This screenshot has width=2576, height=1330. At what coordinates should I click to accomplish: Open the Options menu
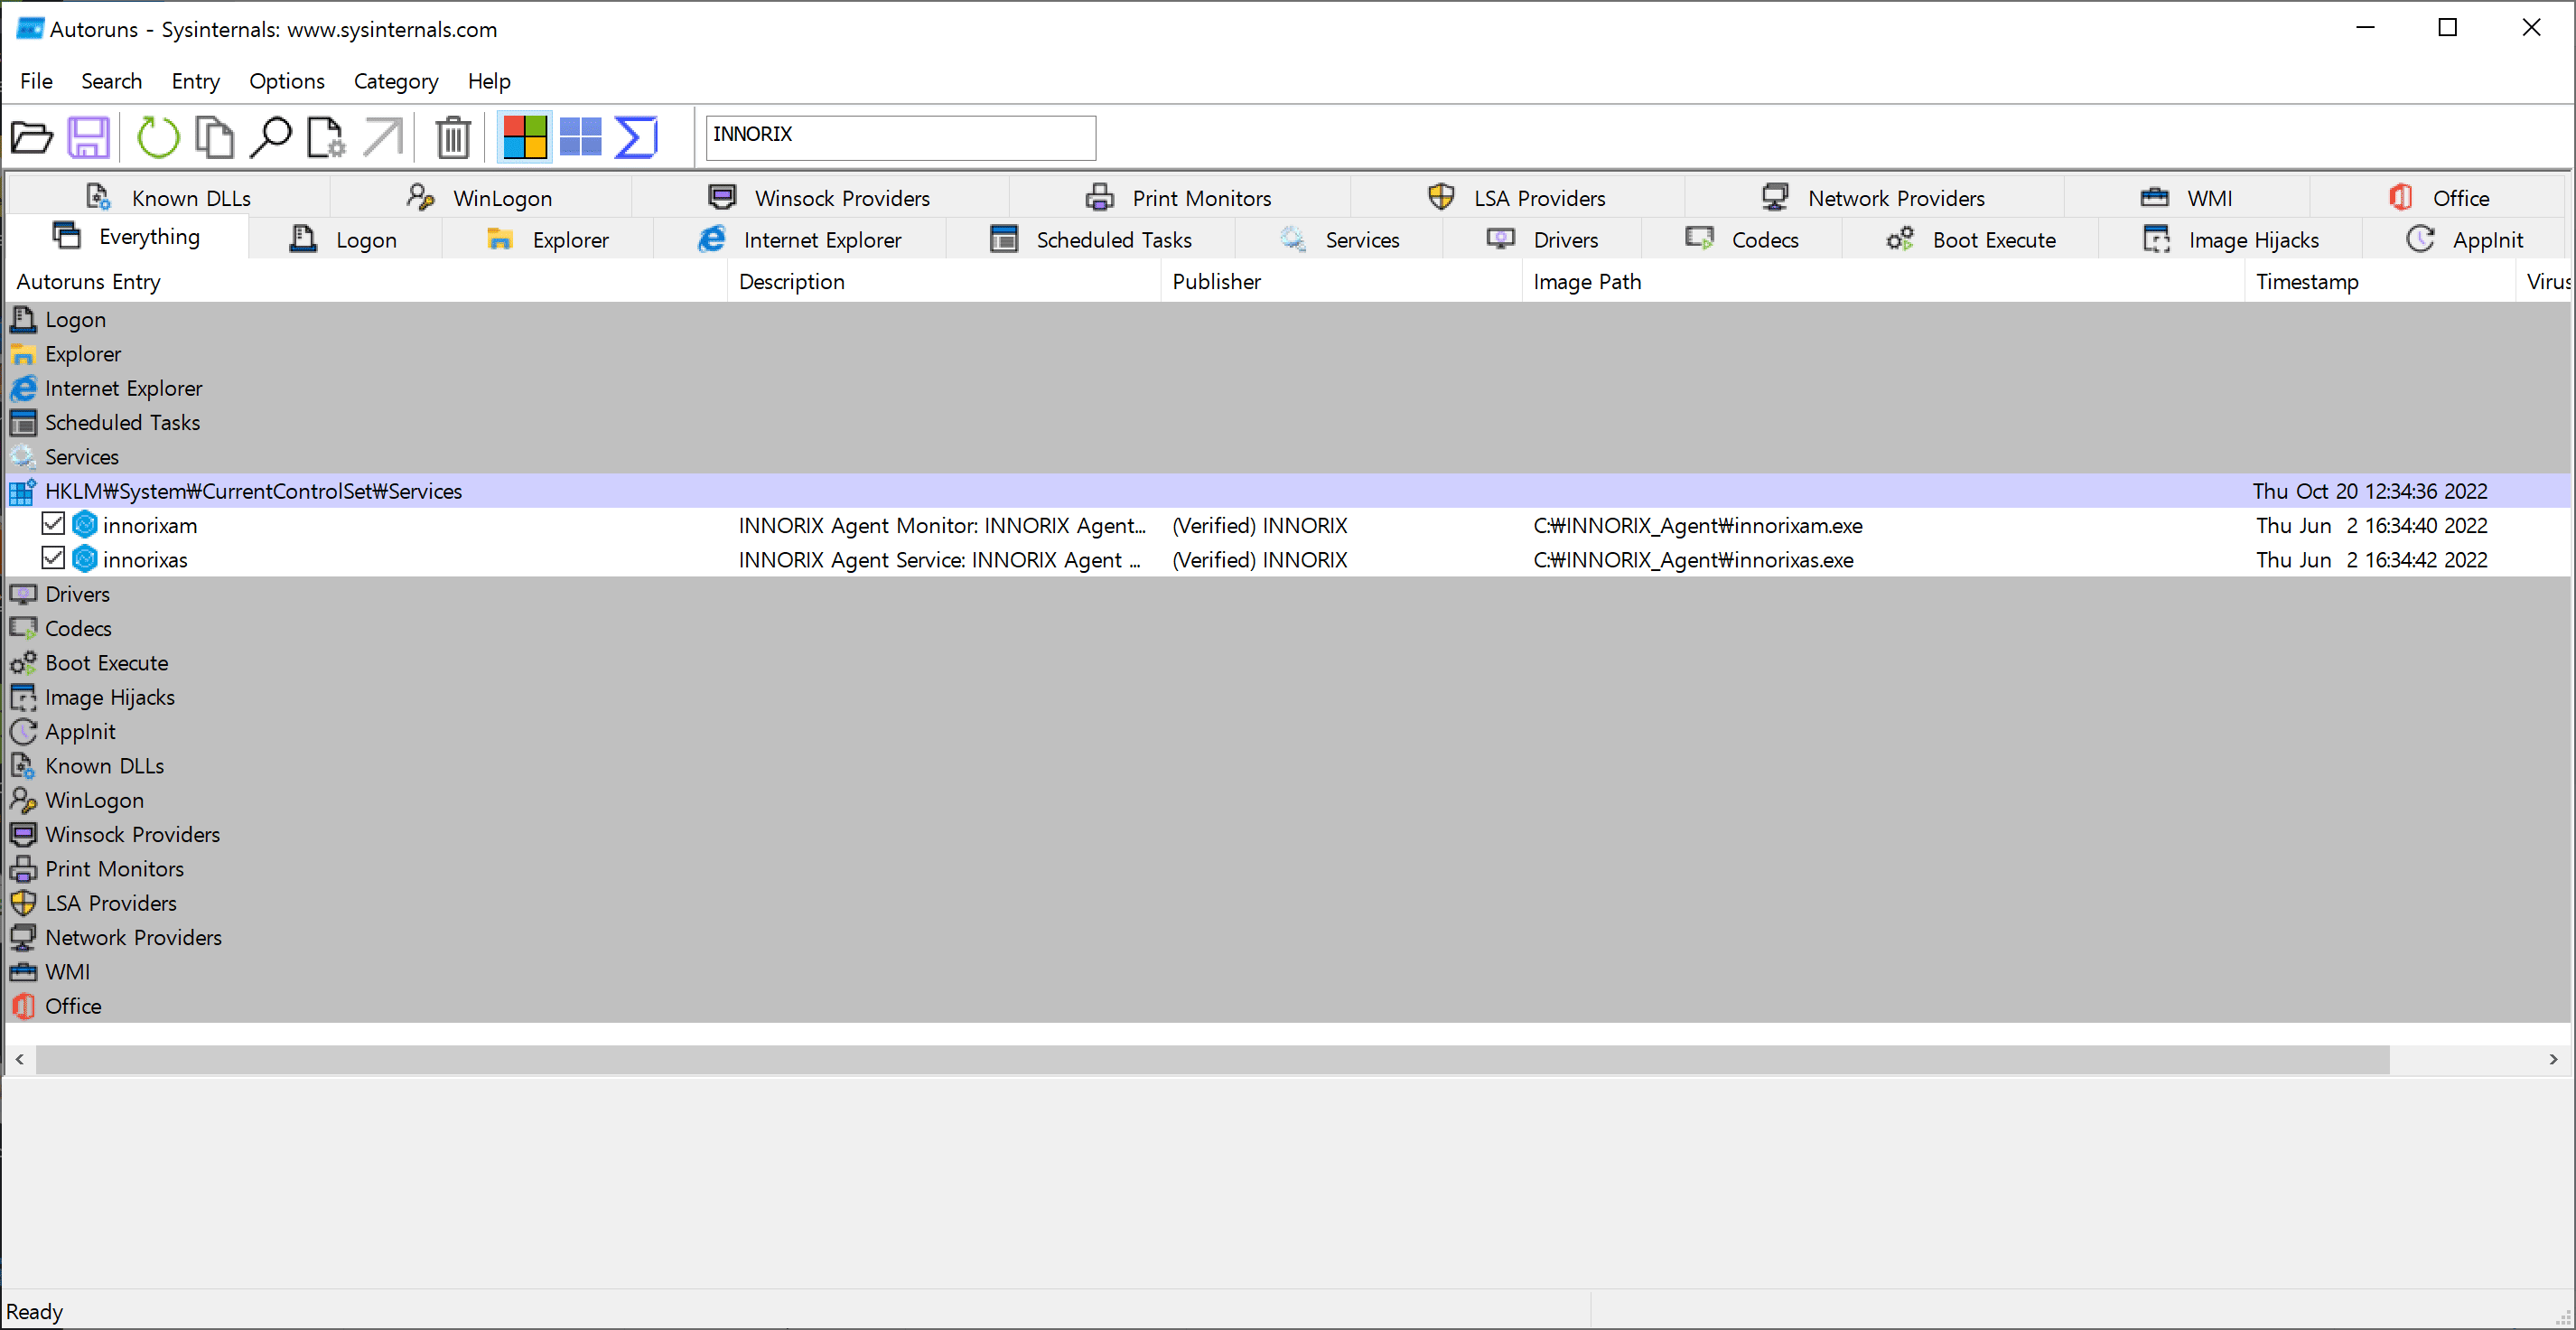click(x=287, y=81)
